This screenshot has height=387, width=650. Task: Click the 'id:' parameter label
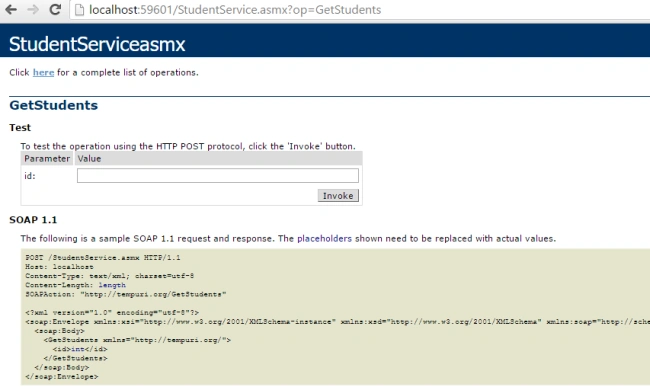[30, 176]
